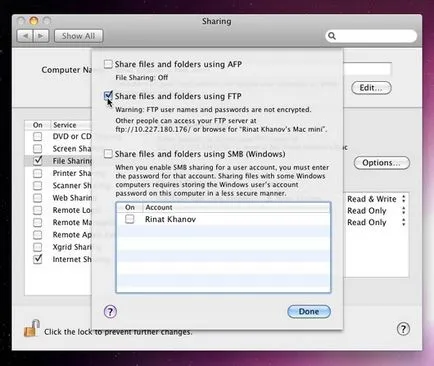434x366 pixels.
Task: Click the Done button
Action: tap(309, 311)
